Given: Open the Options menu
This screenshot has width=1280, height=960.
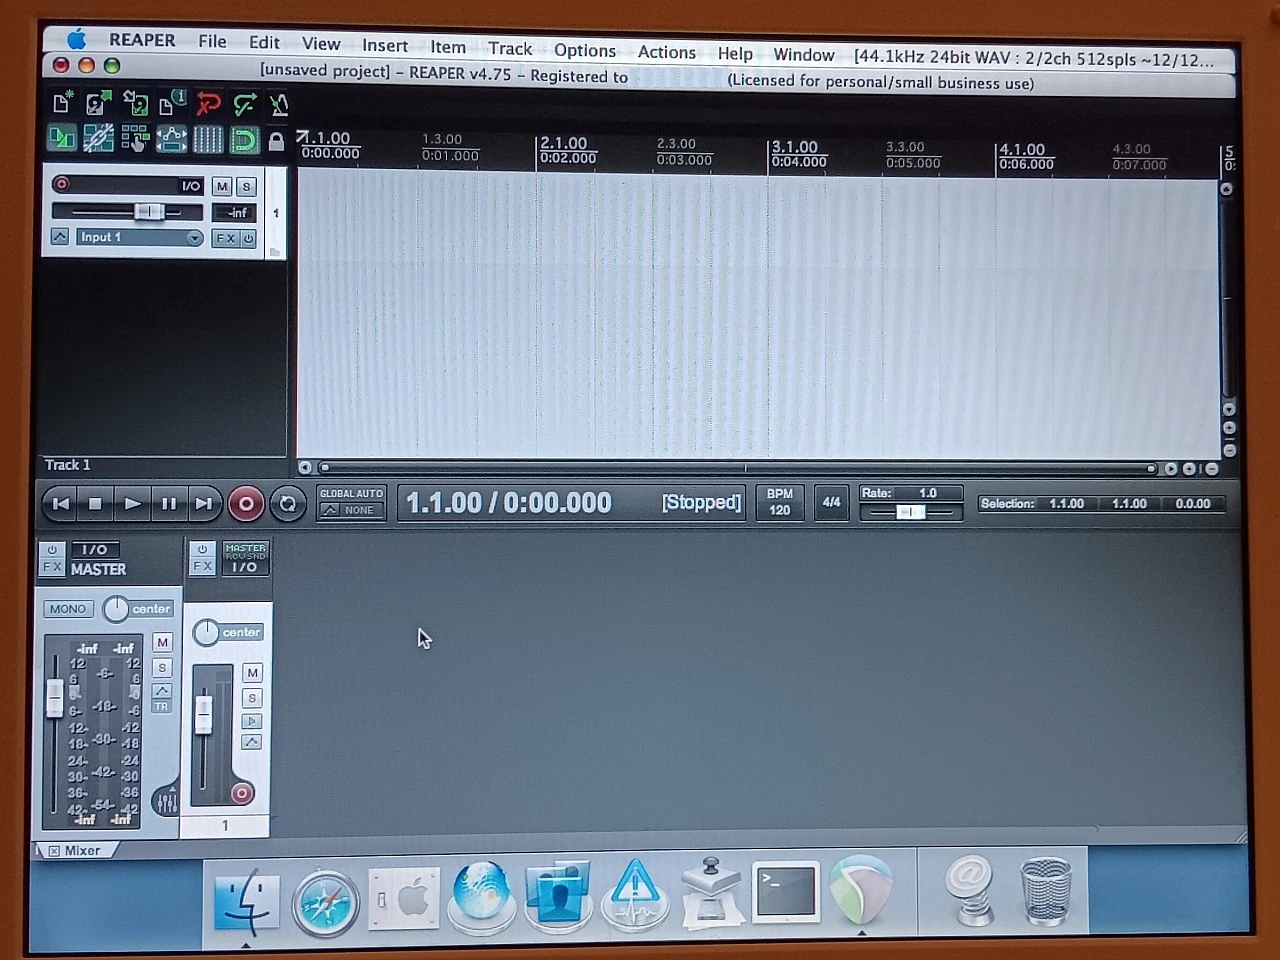Looking at the screenshot, I should (x=585, y=50).
